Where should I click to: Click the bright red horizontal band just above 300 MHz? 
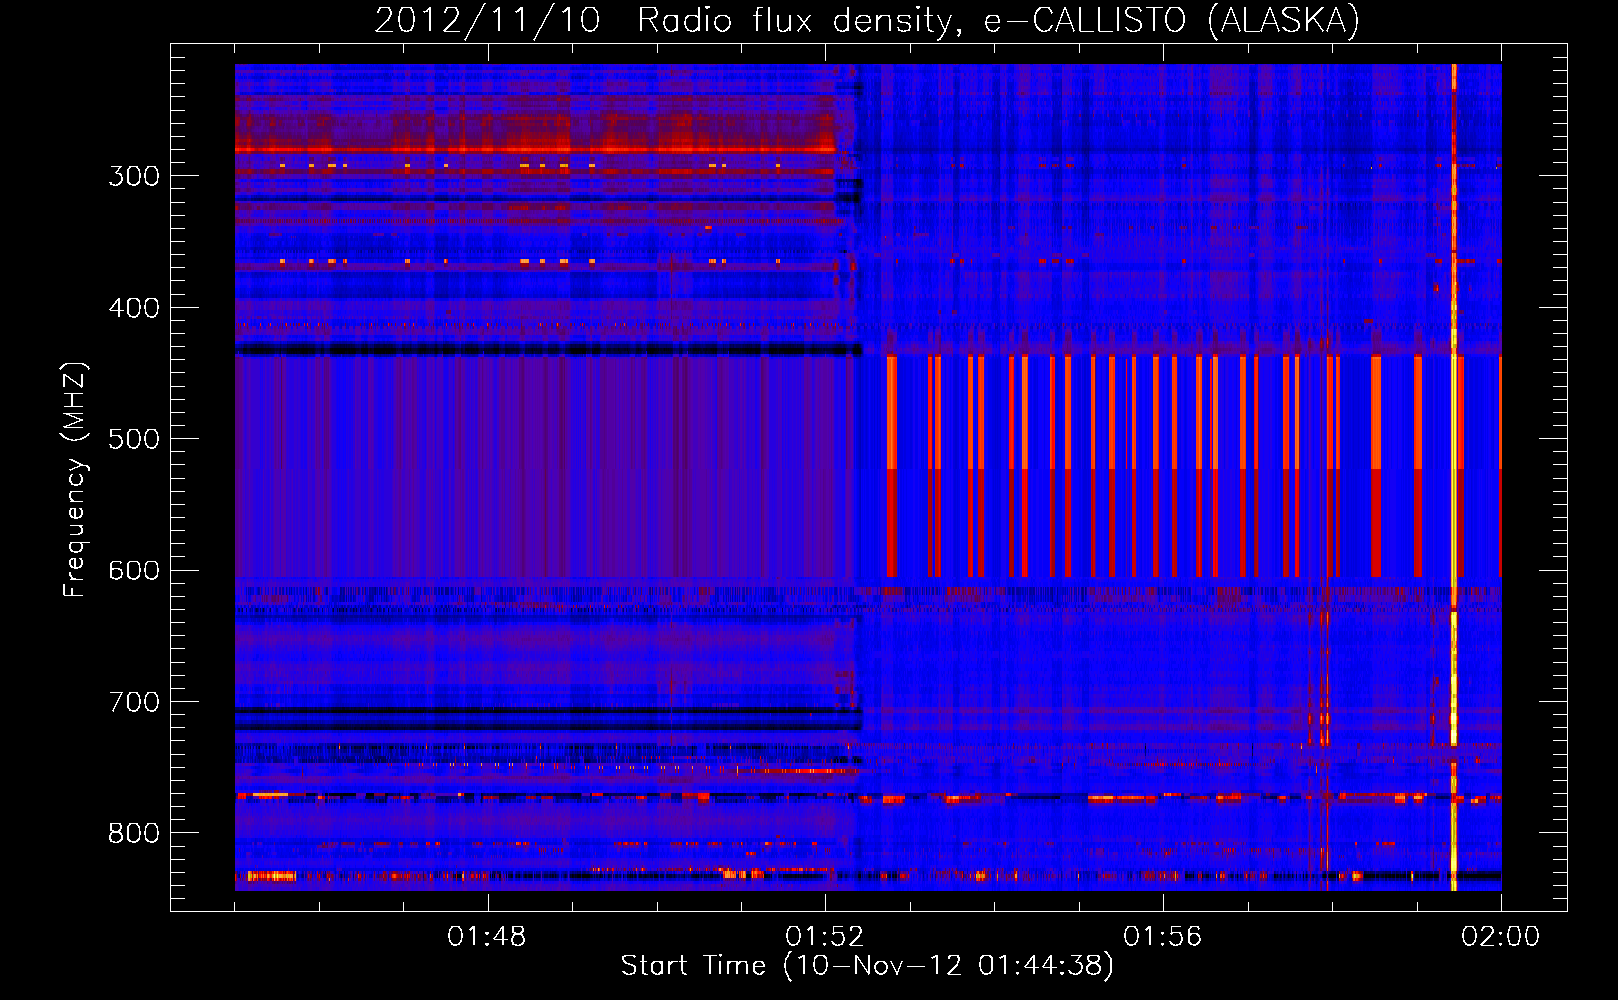535,150
